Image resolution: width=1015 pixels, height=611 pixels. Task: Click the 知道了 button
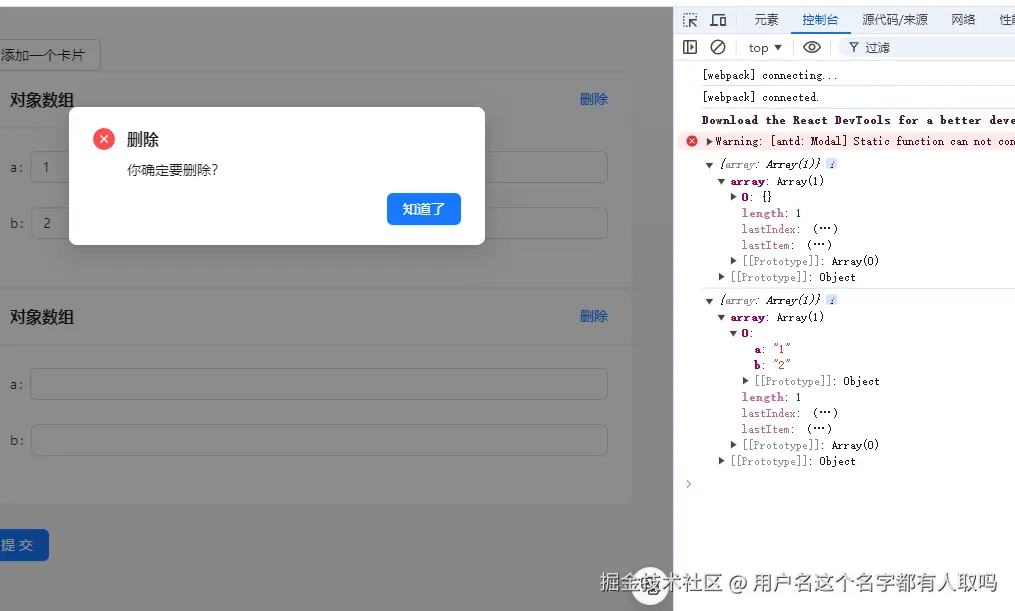pos(423,209)
